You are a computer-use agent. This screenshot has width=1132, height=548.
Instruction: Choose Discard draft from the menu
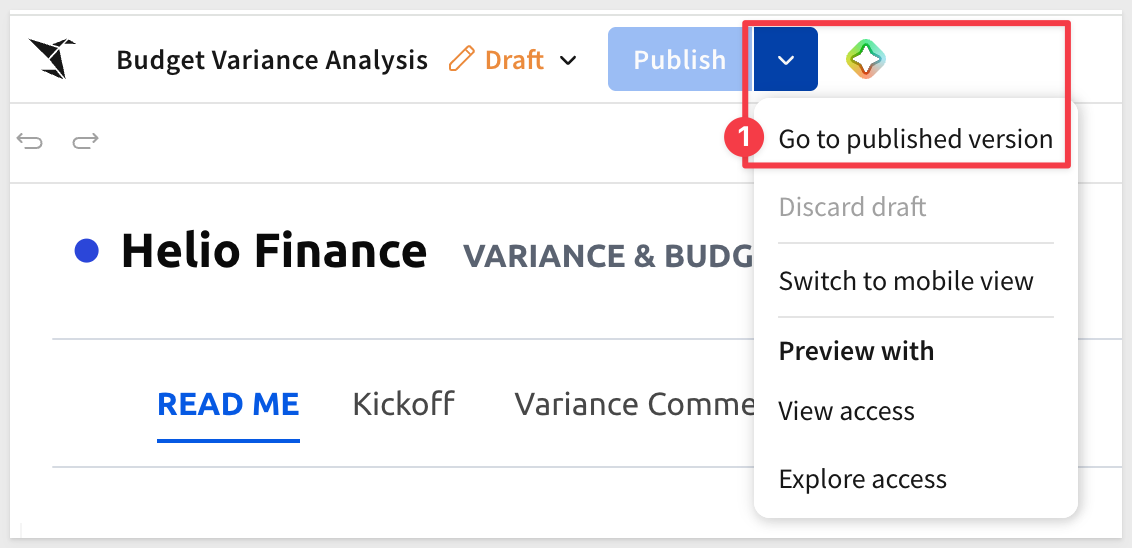[x=852, y=207]
